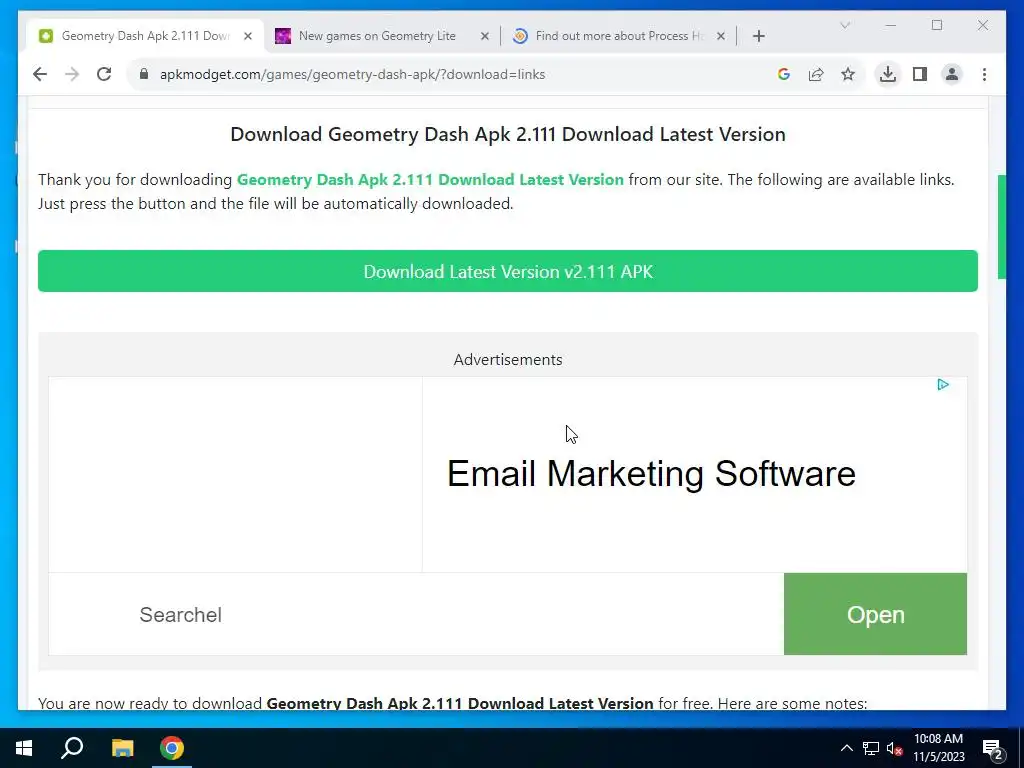Click the Advertisements label
Screen dimensions: 1024x768
coord(507,359)
